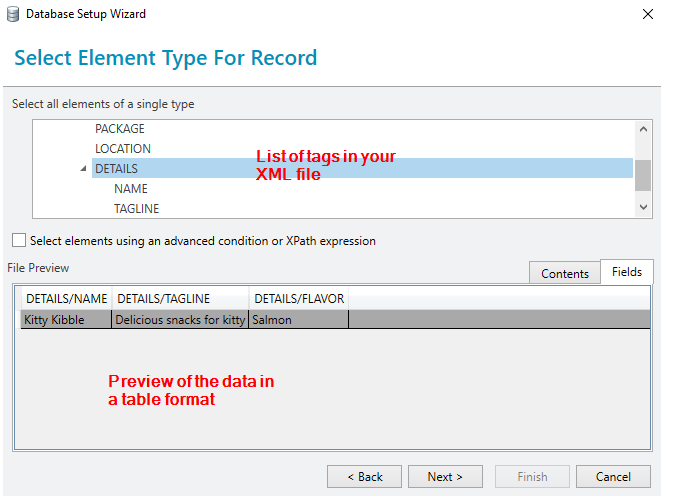673x500 pixels.
Task: Go Back to previous wizard step
Action: 364,476
